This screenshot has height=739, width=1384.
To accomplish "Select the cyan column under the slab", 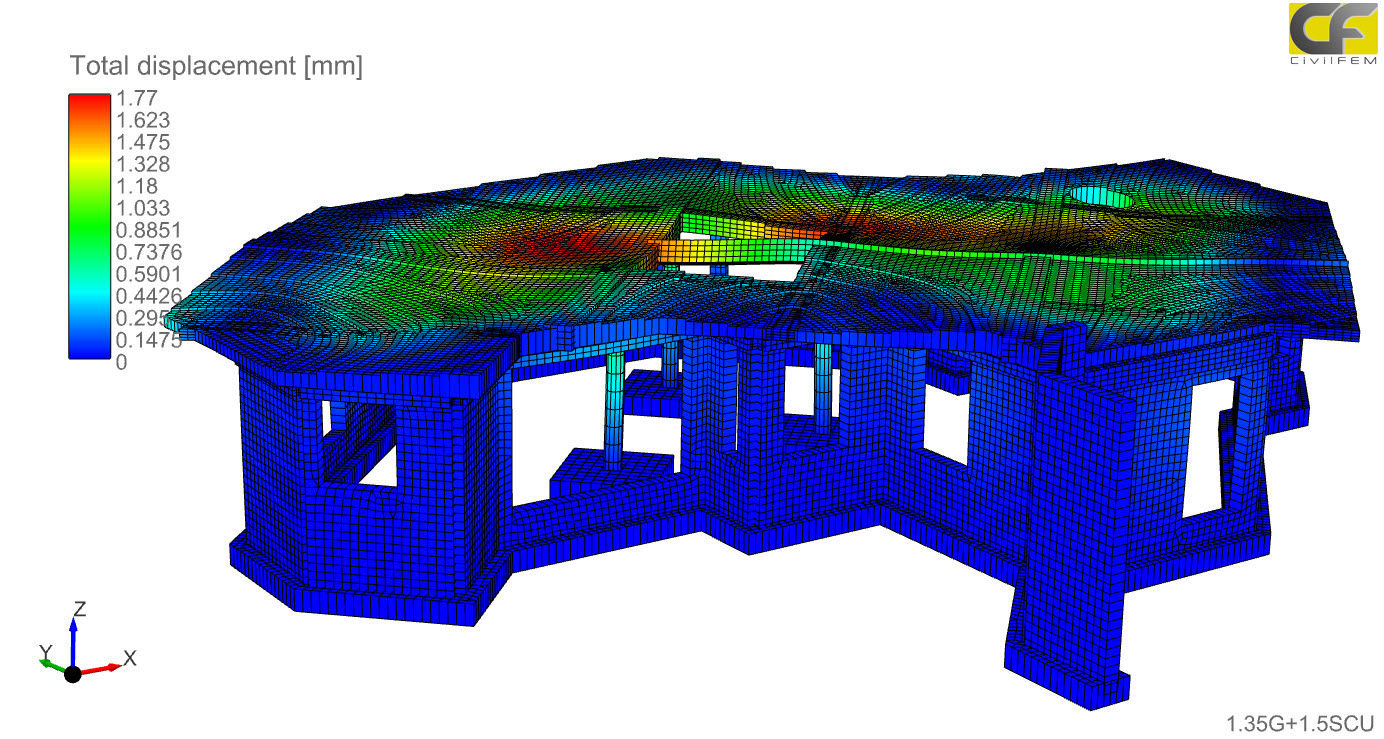I will click(x=613, y=410).
